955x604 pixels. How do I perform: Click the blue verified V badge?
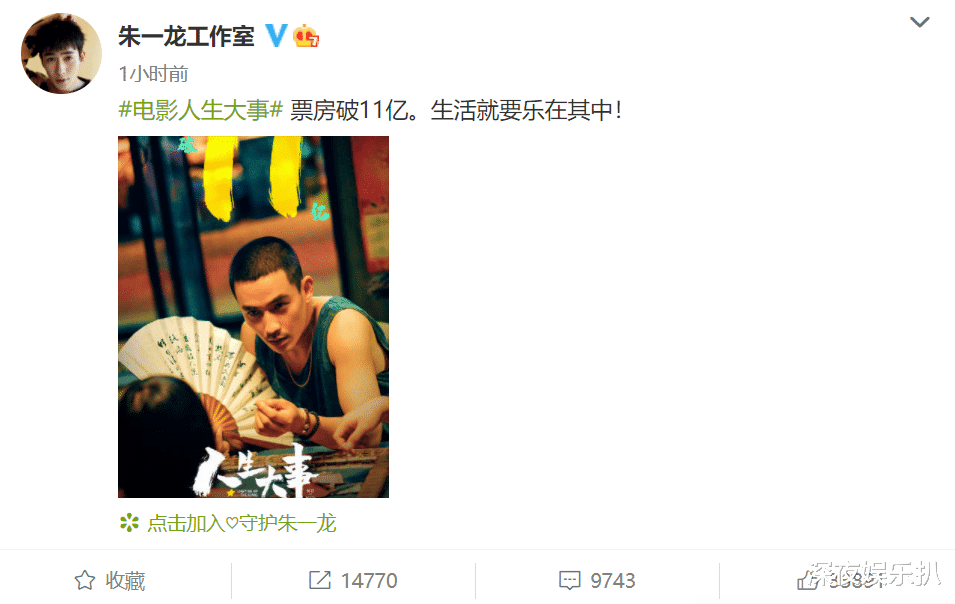[x=275, y=36]
